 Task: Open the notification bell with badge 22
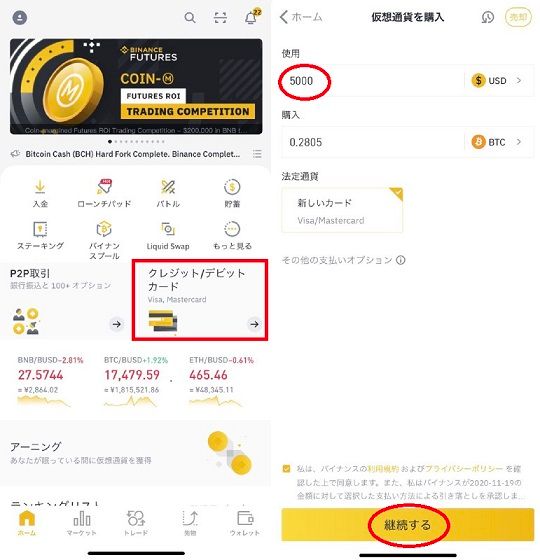click(x=252, y=17)
